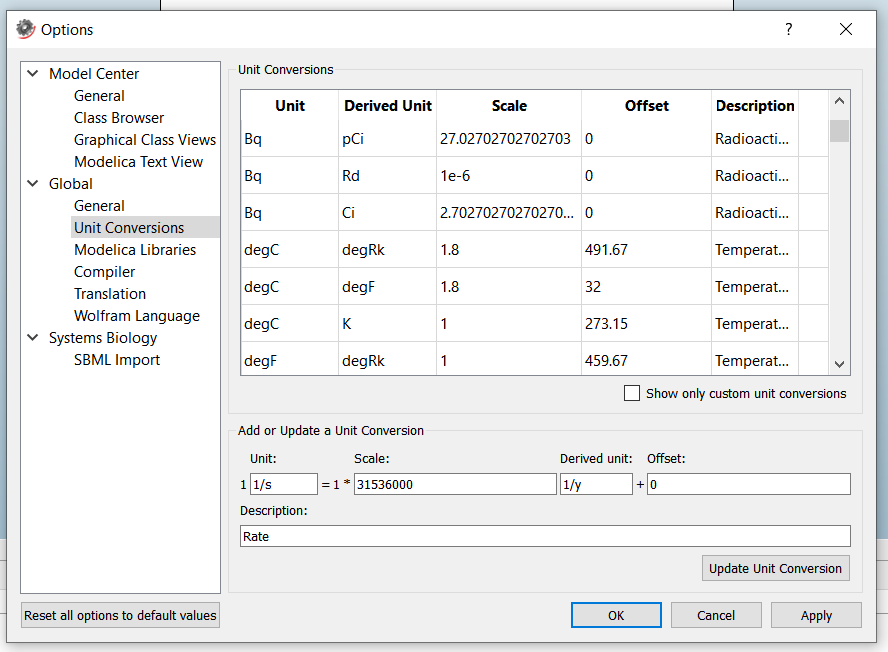Select the 1e-6 scale cell
The image size is (888, 652).
509,176
